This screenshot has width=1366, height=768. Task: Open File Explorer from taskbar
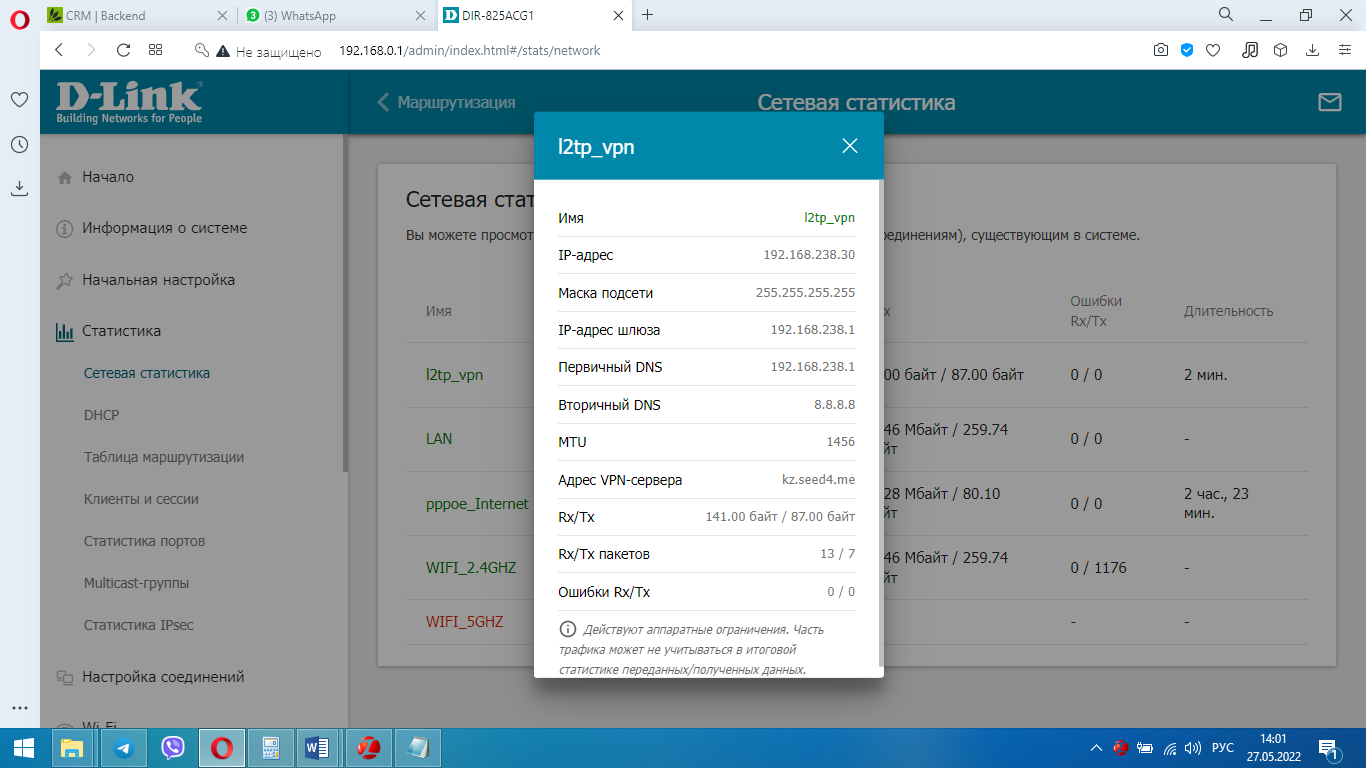[x=71, y=748]
